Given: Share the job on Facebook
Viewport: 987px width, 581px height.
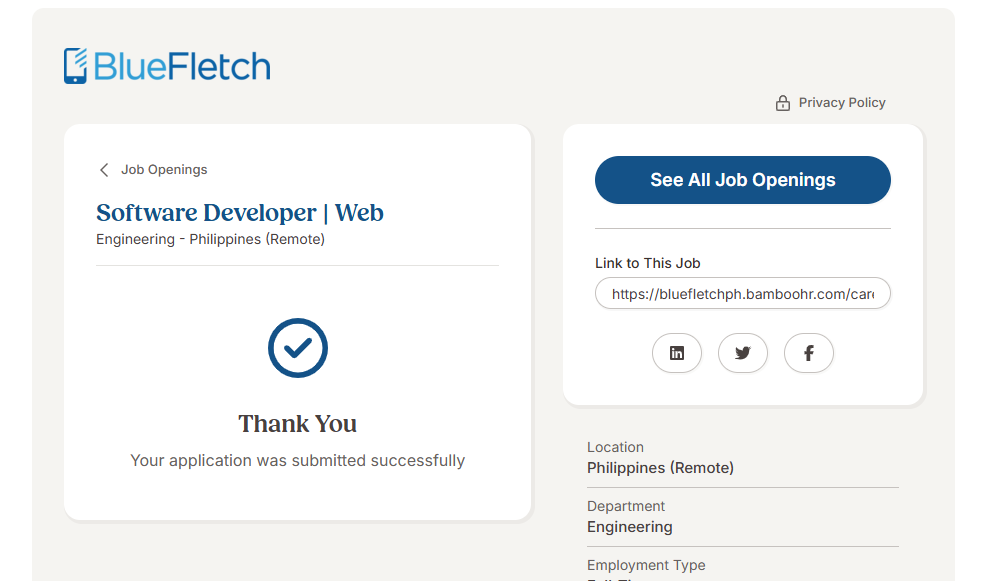Looking at the screenshot, I should tap(809, 353).
